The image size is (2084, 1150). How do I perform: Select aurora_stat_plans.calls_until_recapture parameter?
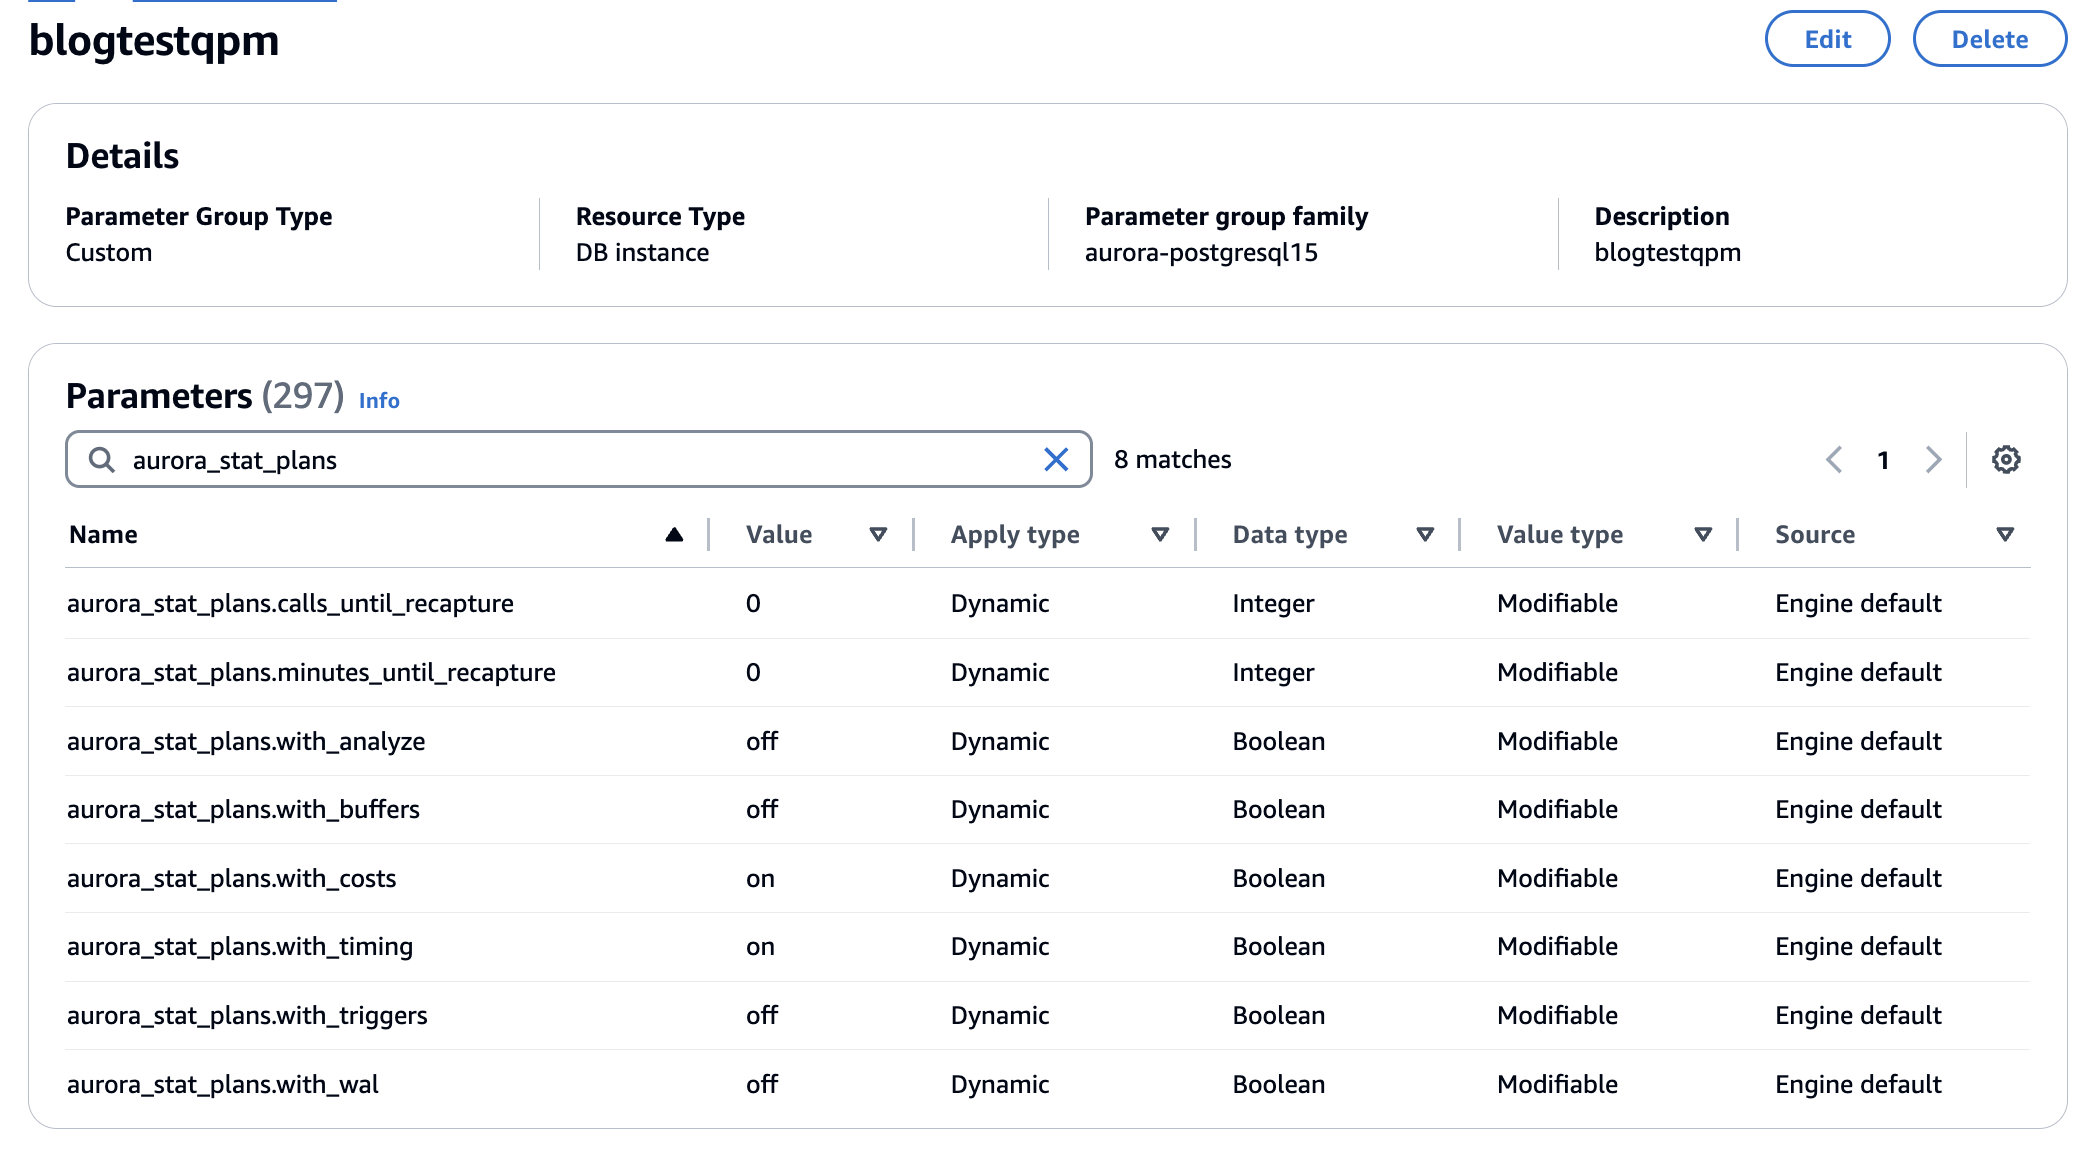click(x=290, y=603)
